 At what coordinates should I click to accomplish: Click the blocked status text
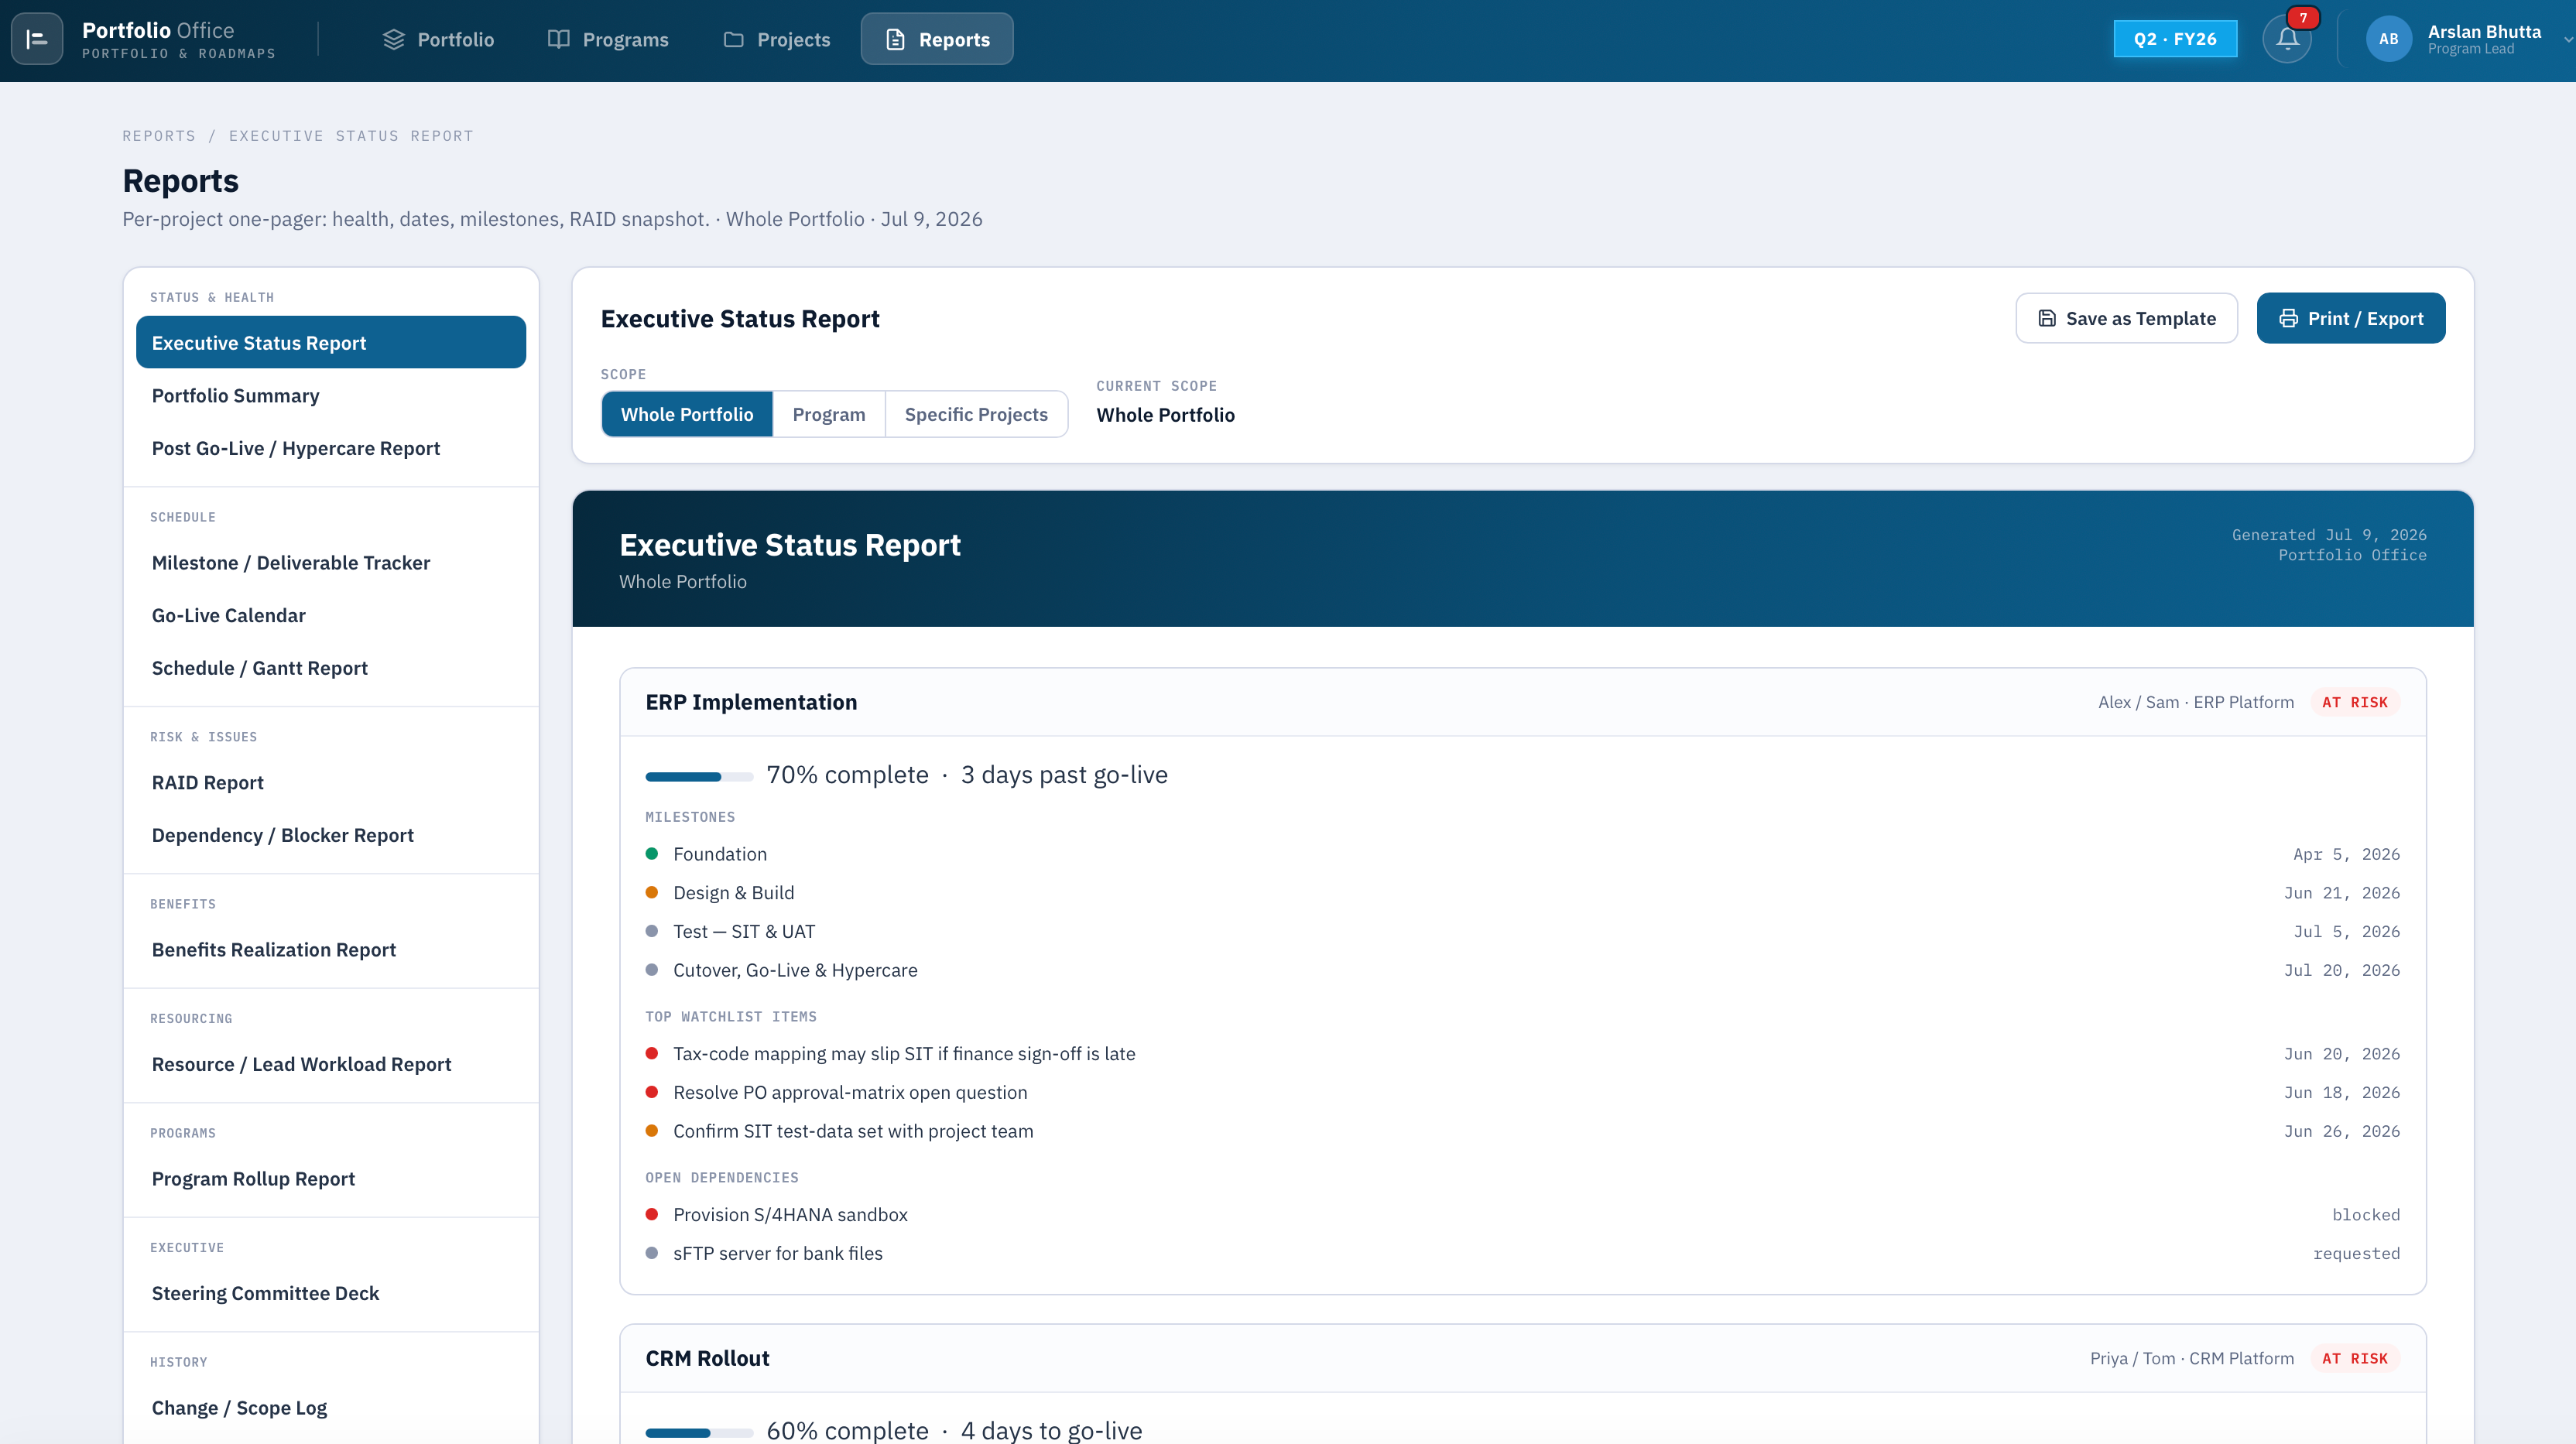2365,1214
